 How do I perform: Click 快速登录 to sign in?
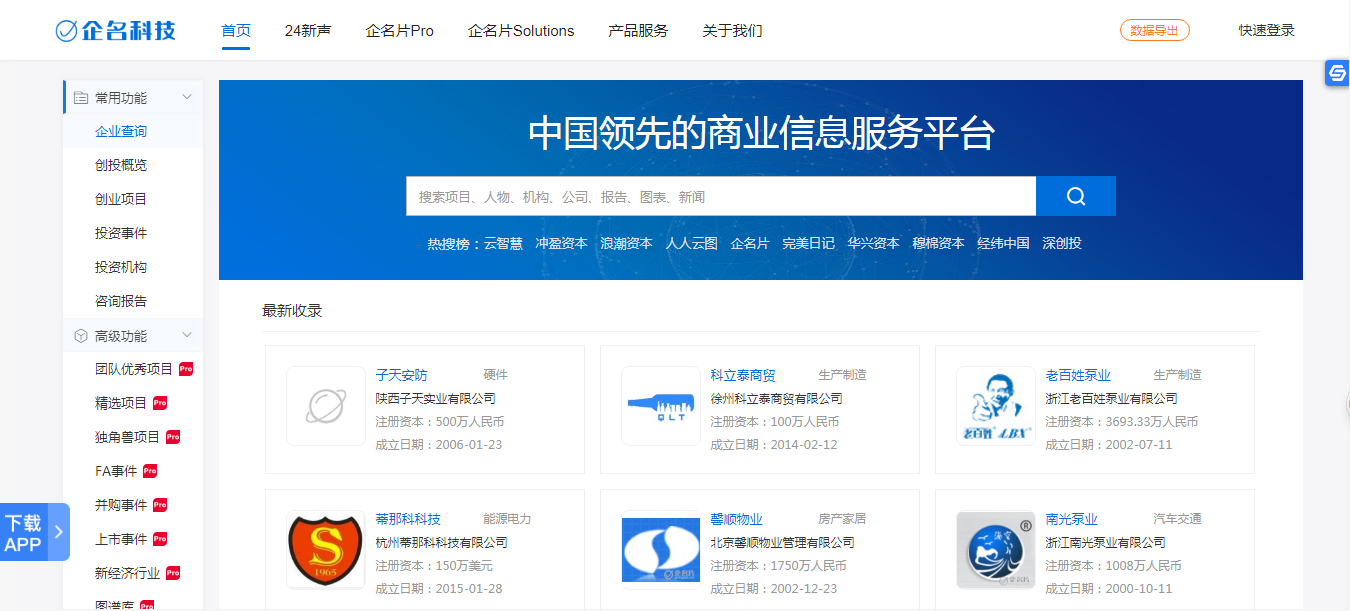click(x=1267, y=30)
